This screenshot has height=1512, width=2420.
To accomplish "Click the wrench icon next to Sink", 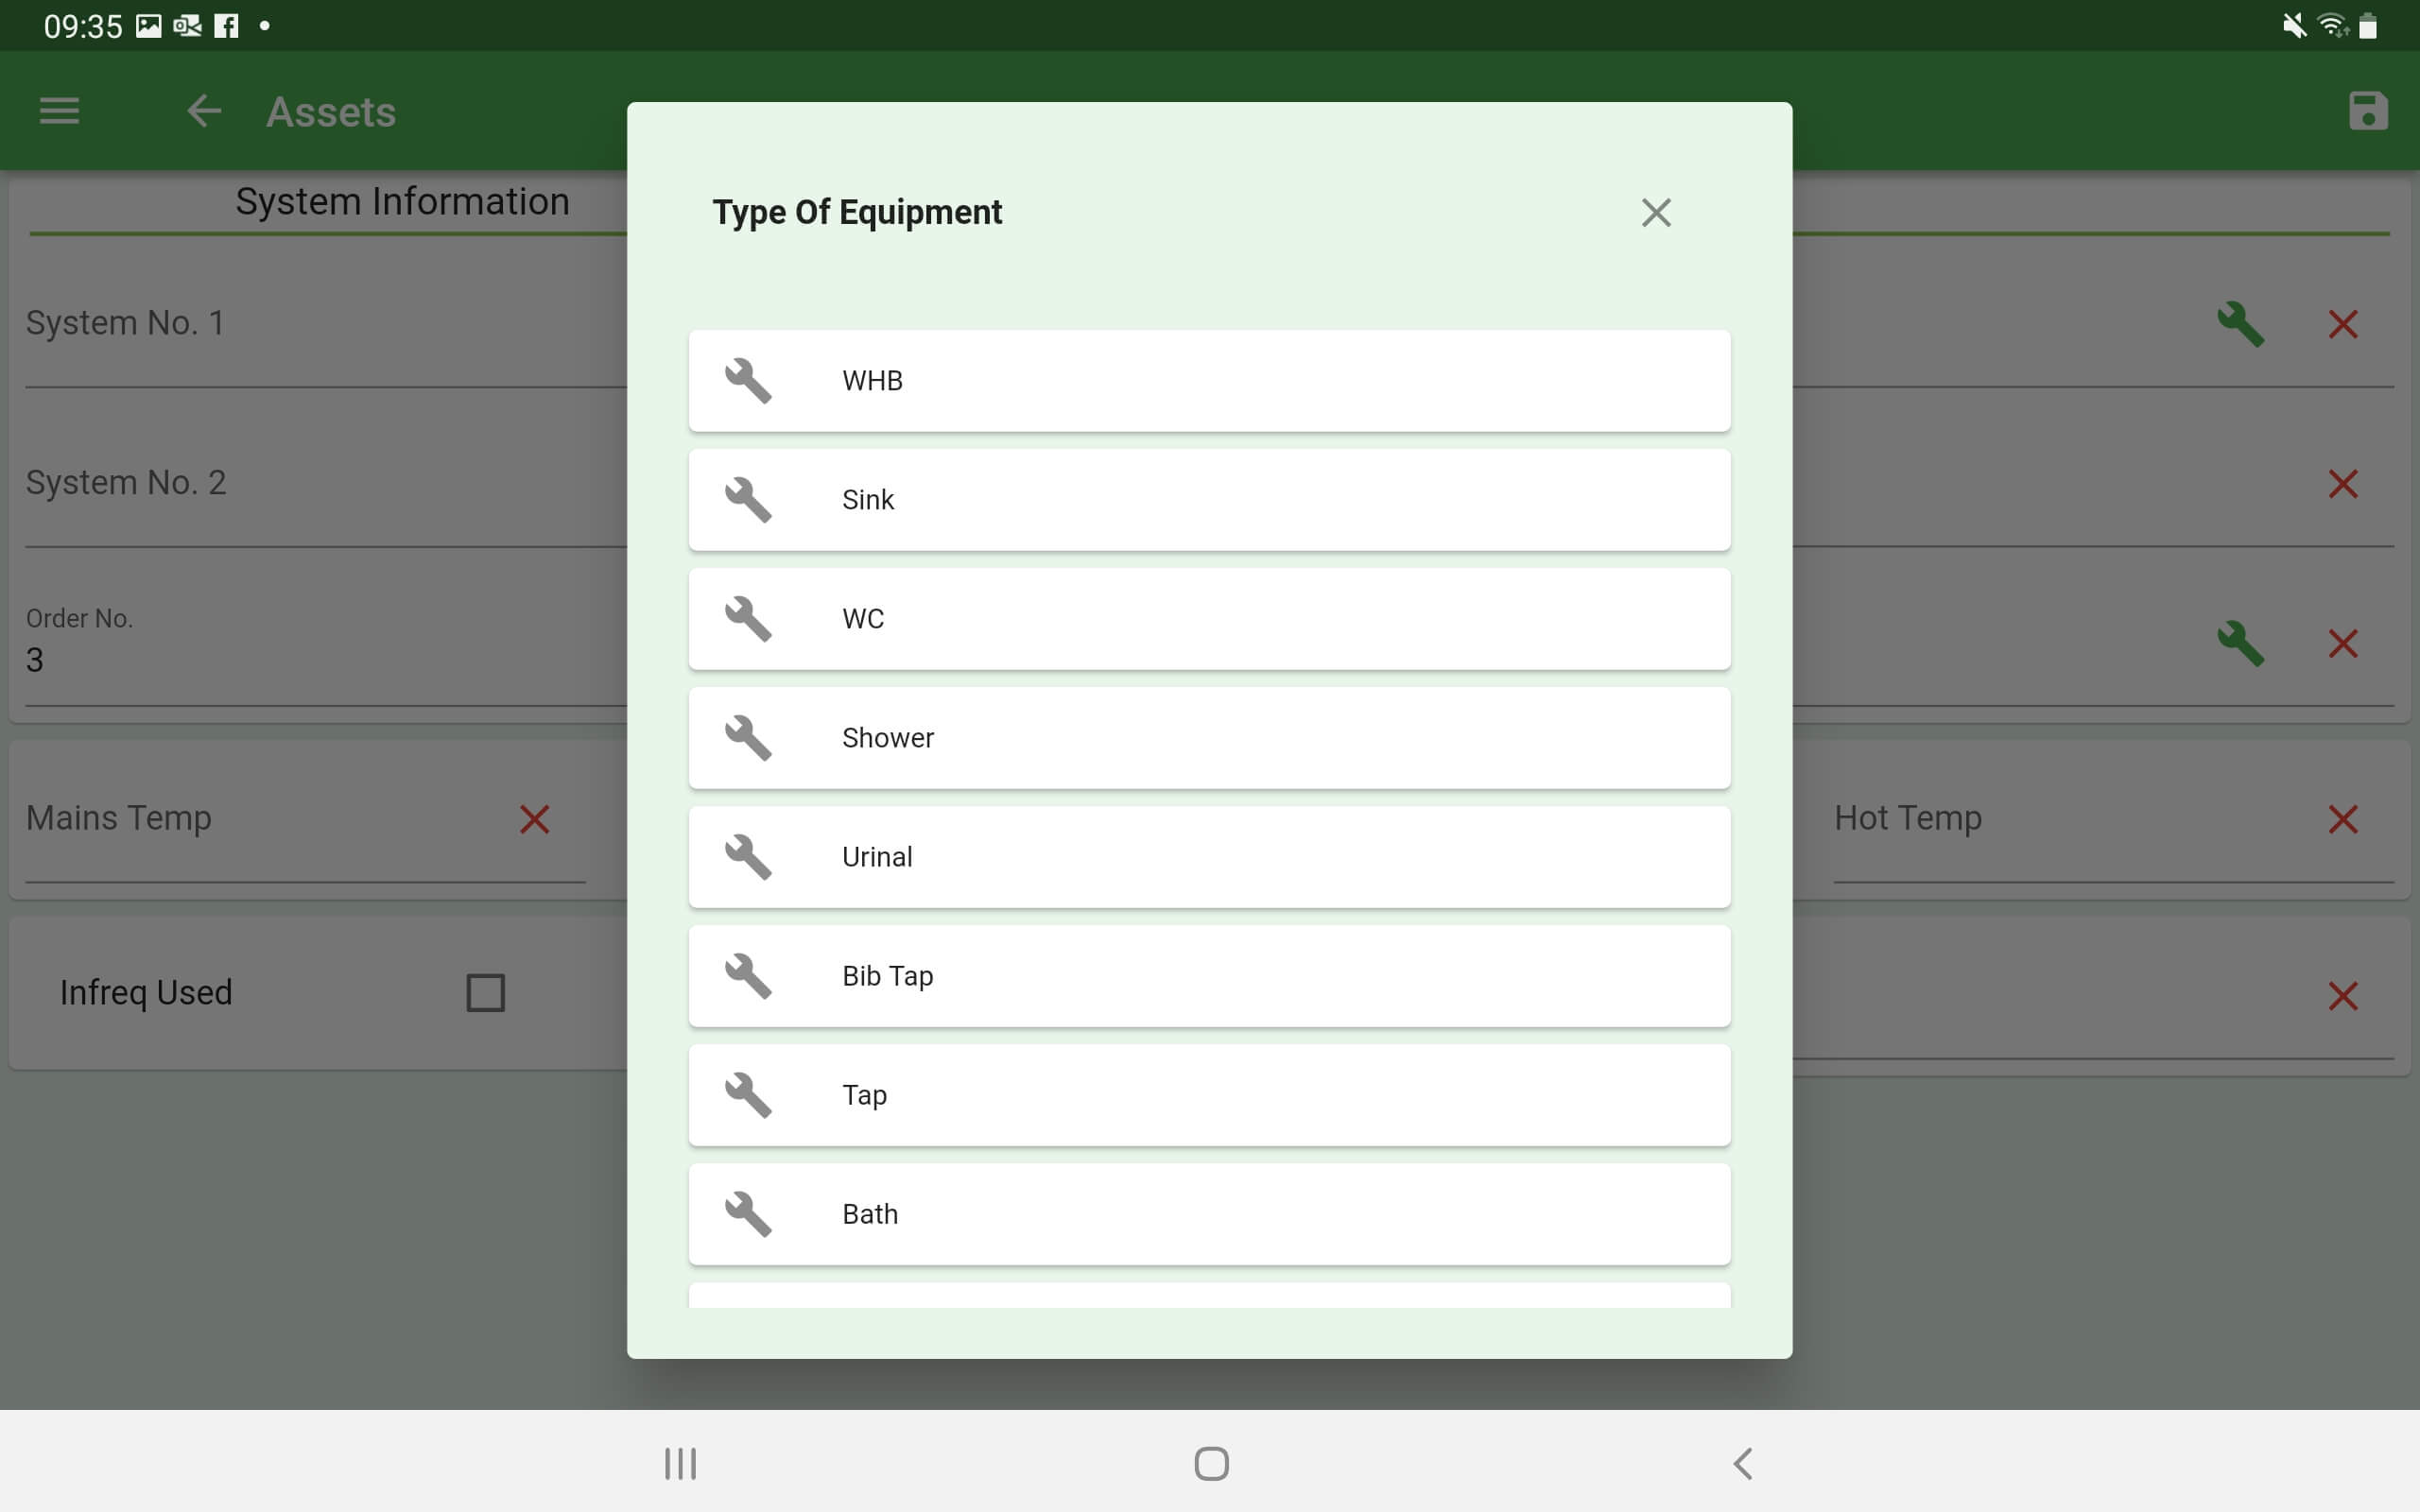I will (x=748, y=498).
